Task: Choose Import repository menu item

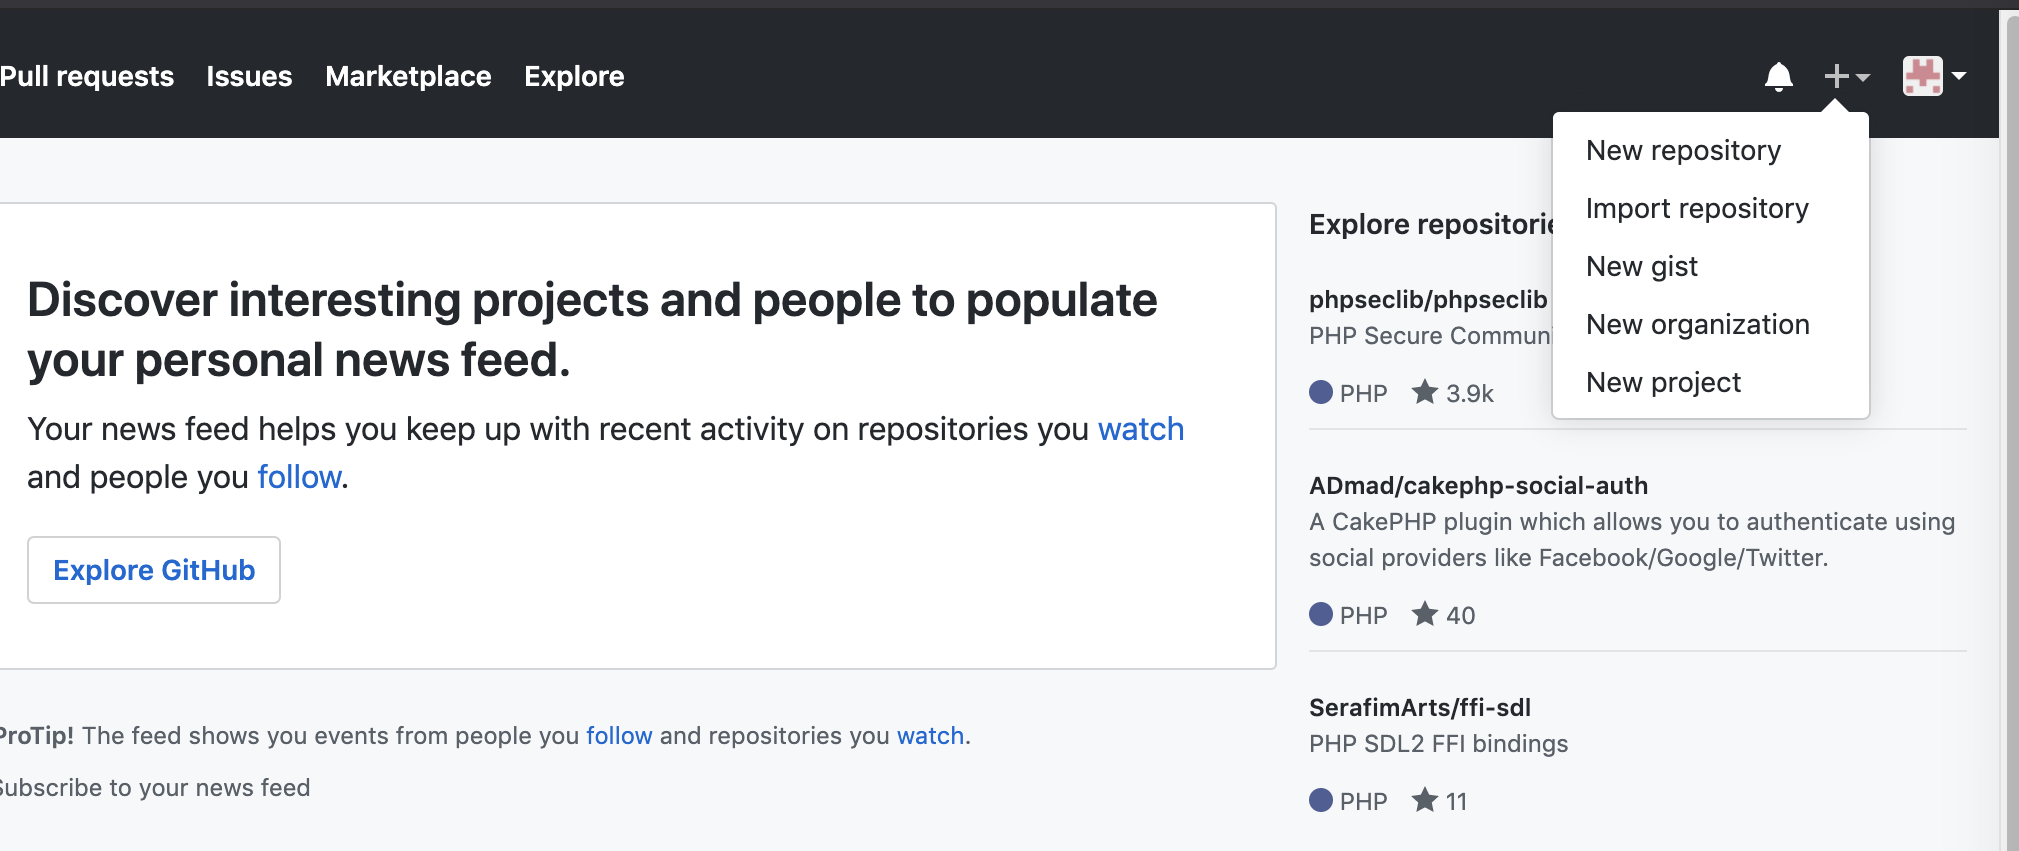Action: click(x=1710, y=208)
